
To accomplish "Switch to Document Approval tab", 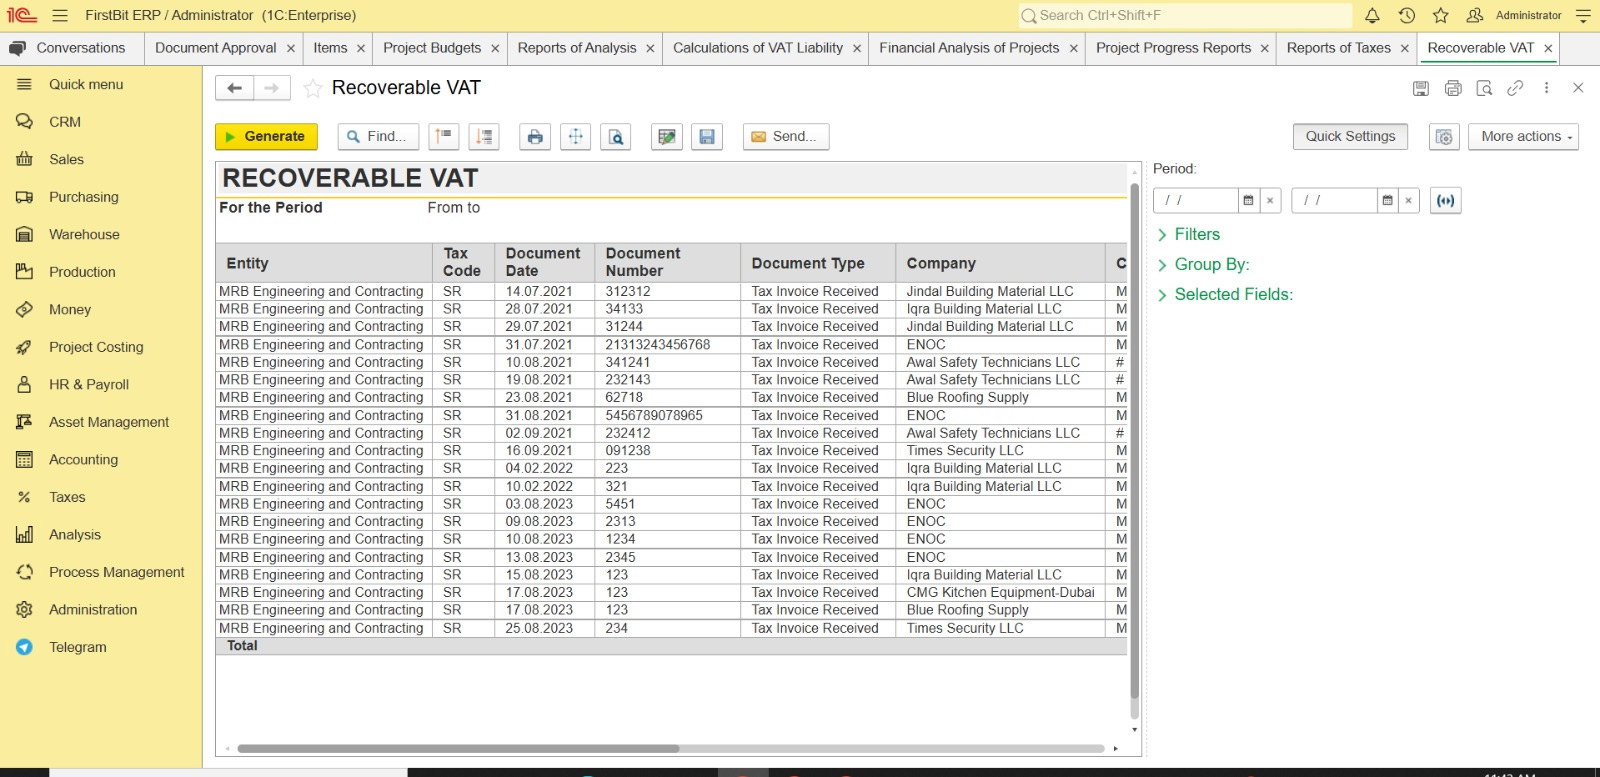I will point(215,48).
